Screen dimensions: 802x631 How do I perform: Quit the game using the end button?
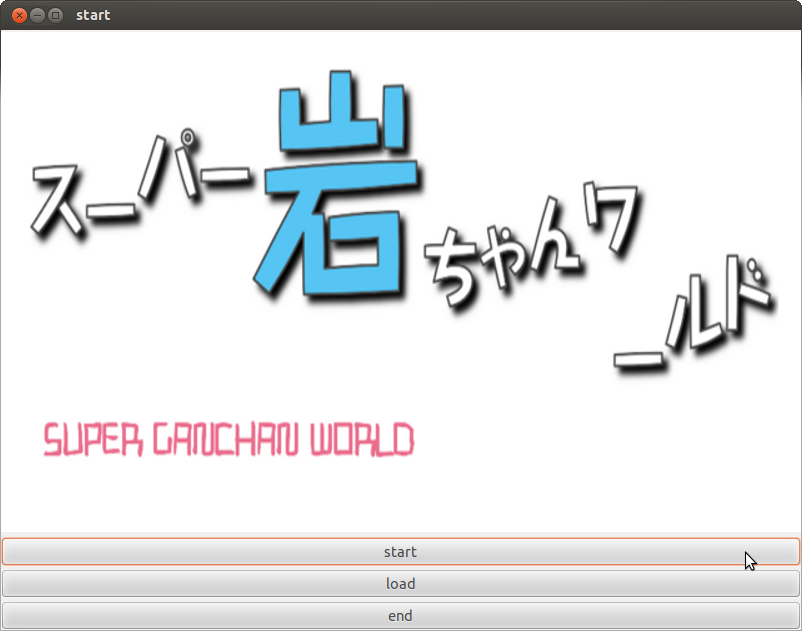(400, 616)
